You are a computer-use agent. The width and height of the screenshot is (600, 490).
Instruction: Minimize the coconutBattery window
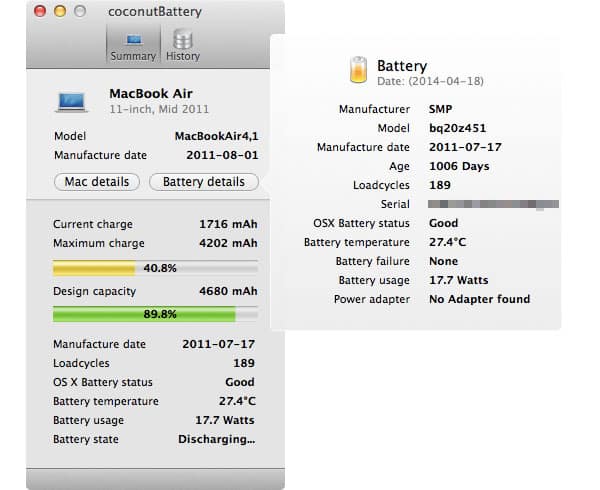[59, 11]
